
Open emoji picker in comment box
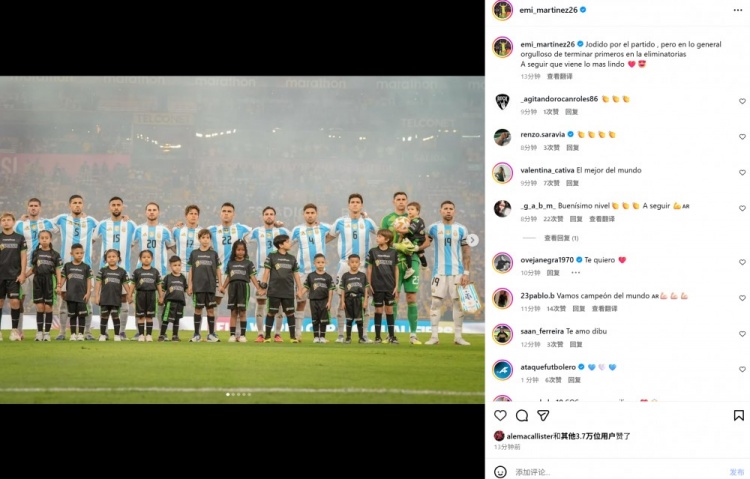pyautogui.click(x=500, y=472)
